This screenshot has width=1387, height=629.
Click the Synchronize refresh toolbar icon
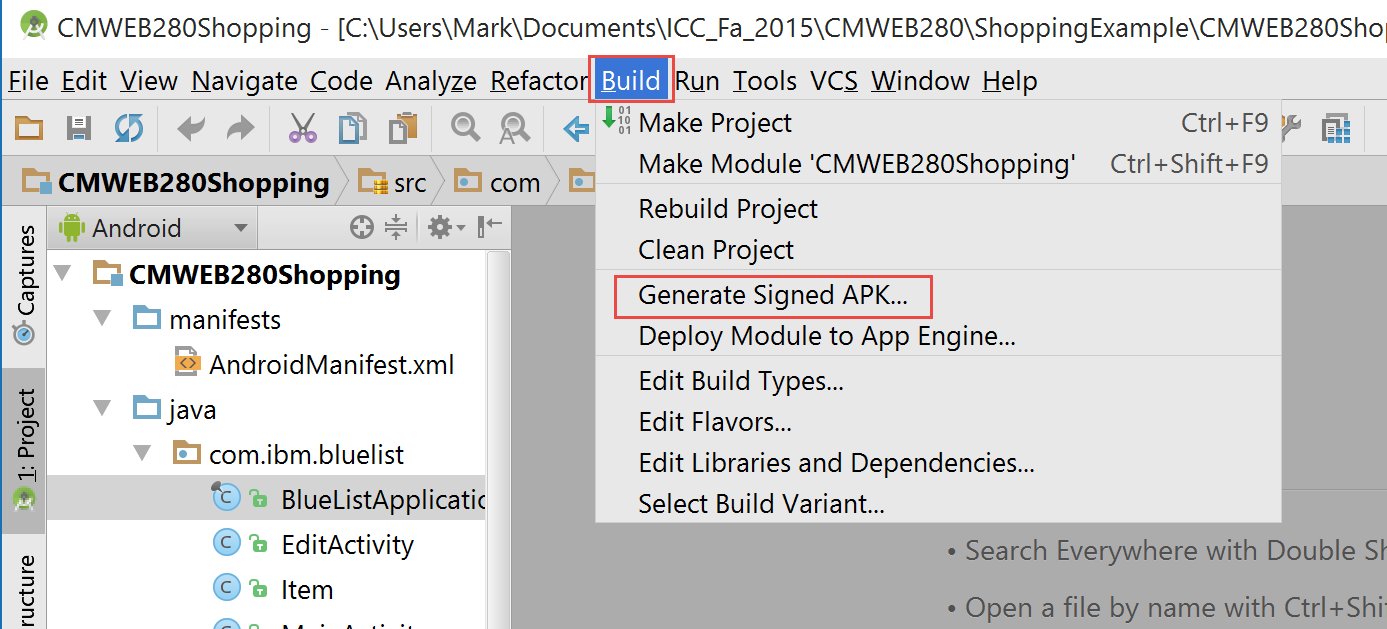[129, 128]
